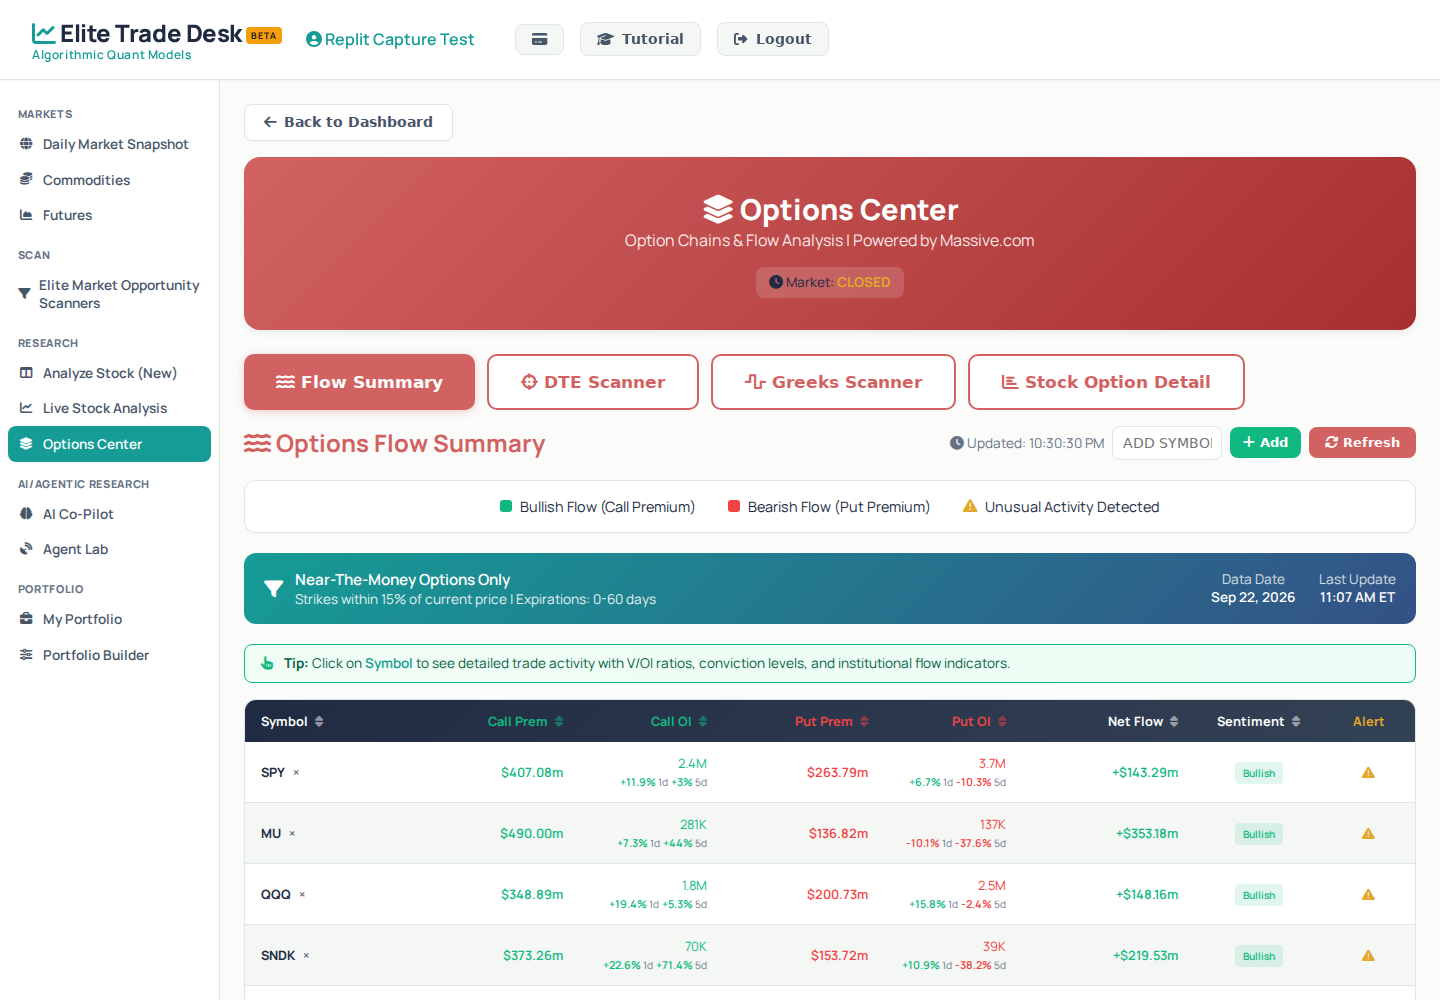This screenshot has height=1000, width=1440.
Task: Sort by Put OI column
Action: tap(979, 721)
